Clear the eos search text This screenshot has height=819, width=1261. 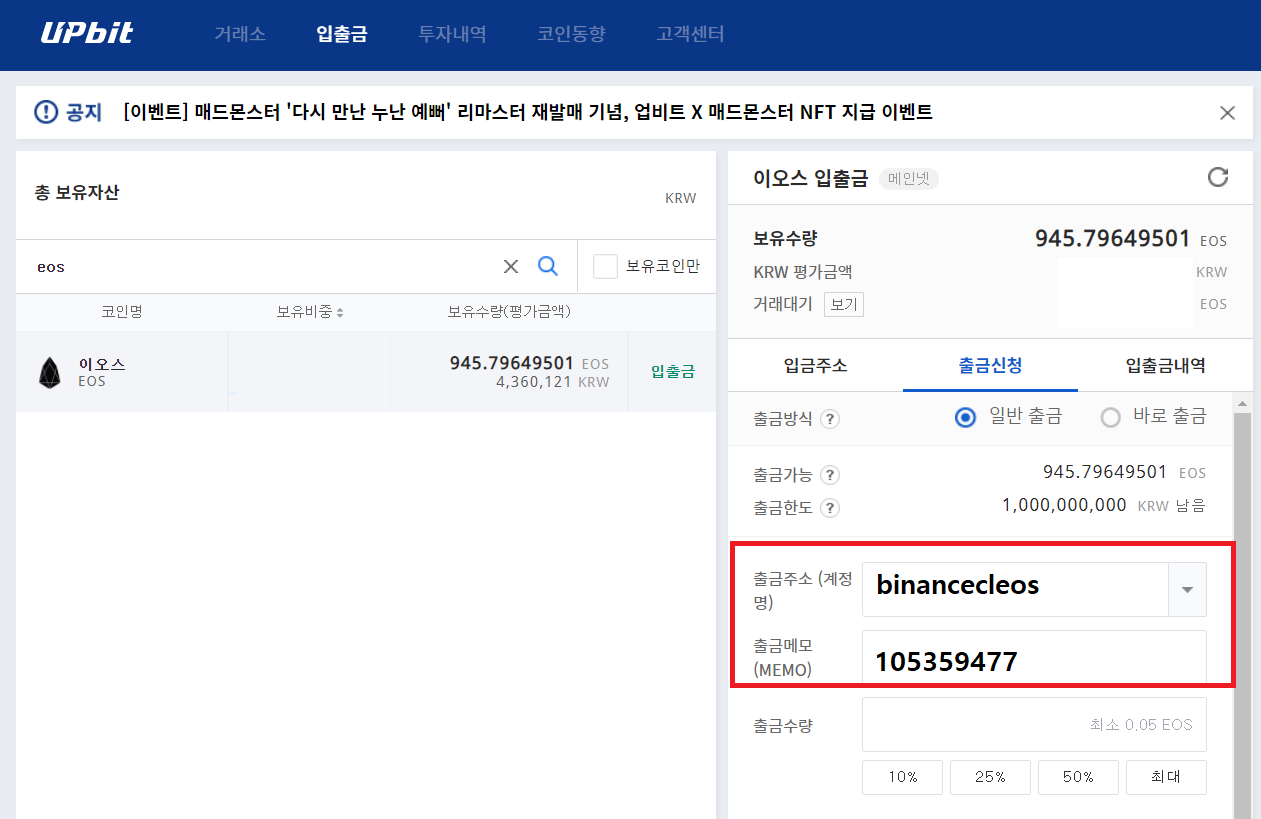511,266
